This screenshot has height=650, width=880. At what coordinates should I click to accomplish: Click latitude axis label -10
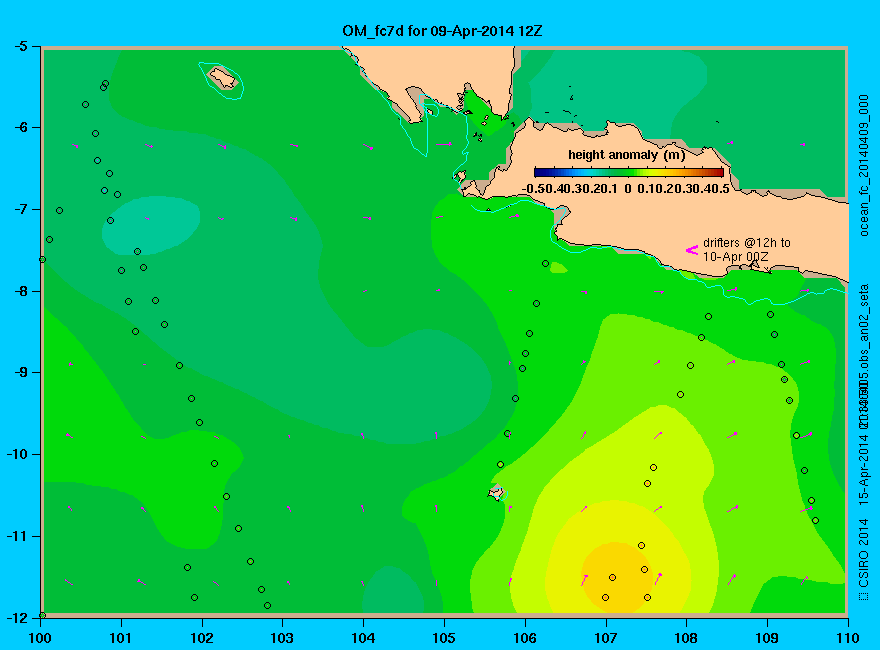coord(17,454)
